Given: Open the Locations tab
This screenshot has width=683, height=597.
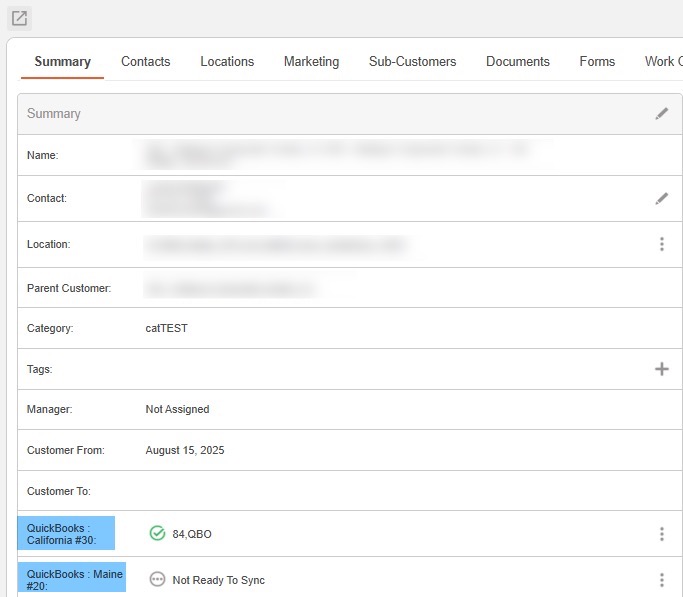Looking at the screenshot, I should [x=227, y=62].
